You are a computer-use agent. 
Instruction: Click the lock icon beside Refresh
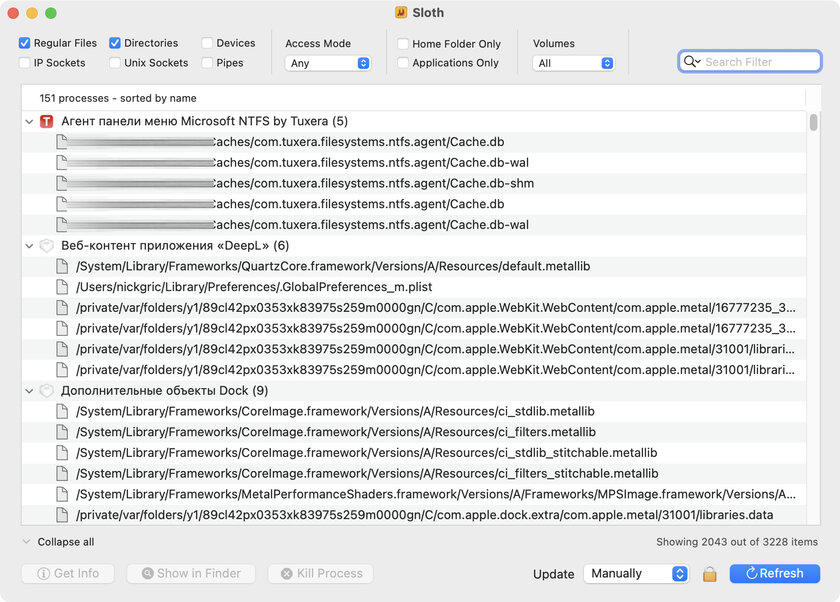pos(710,574)
